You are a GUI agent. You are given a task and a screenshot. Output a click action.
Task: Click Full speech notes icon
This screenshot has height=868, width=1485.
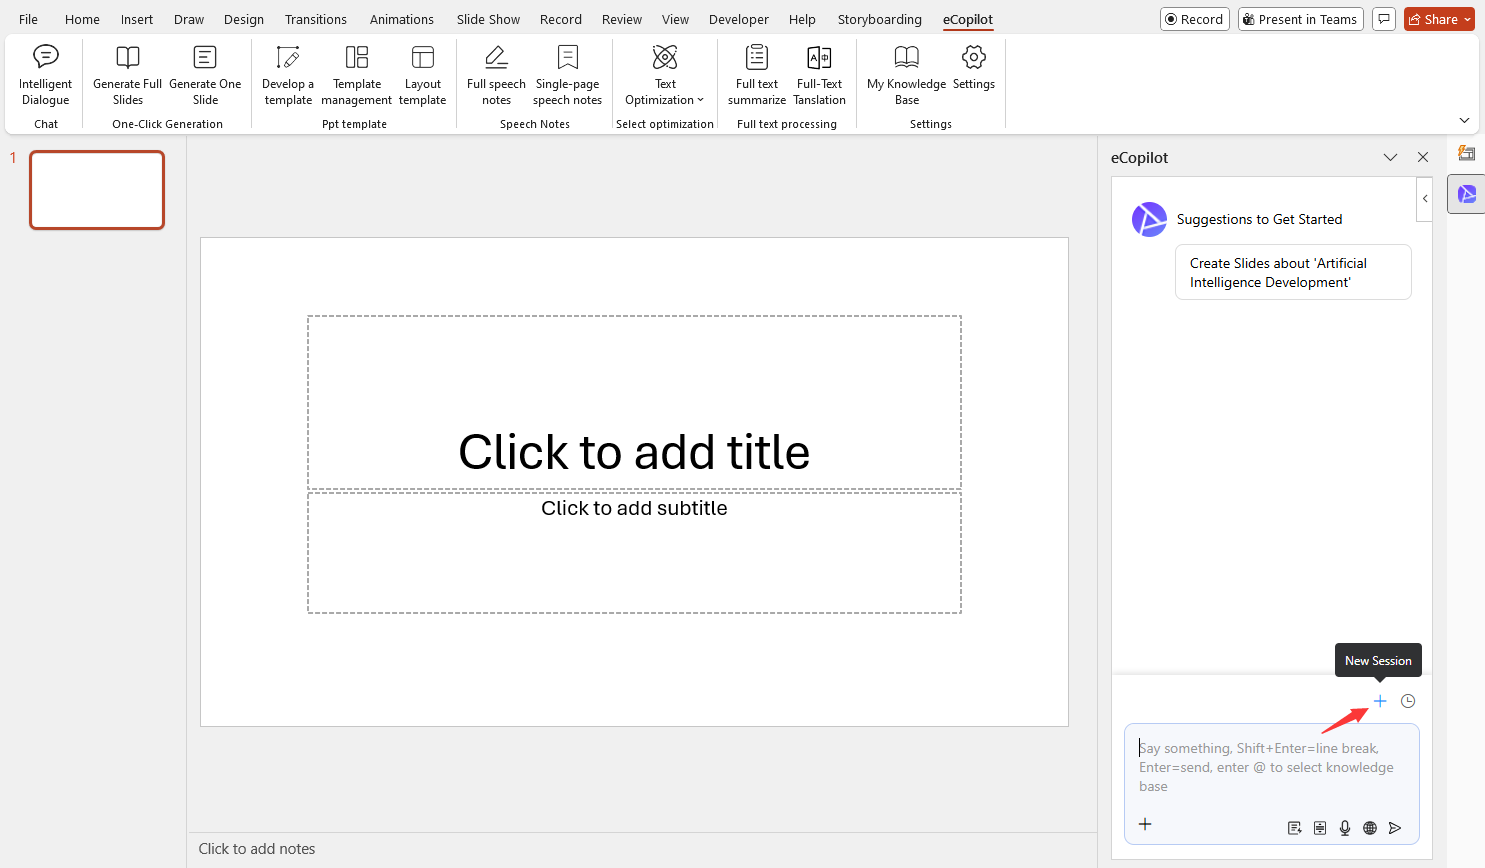(x=496, y=58)
